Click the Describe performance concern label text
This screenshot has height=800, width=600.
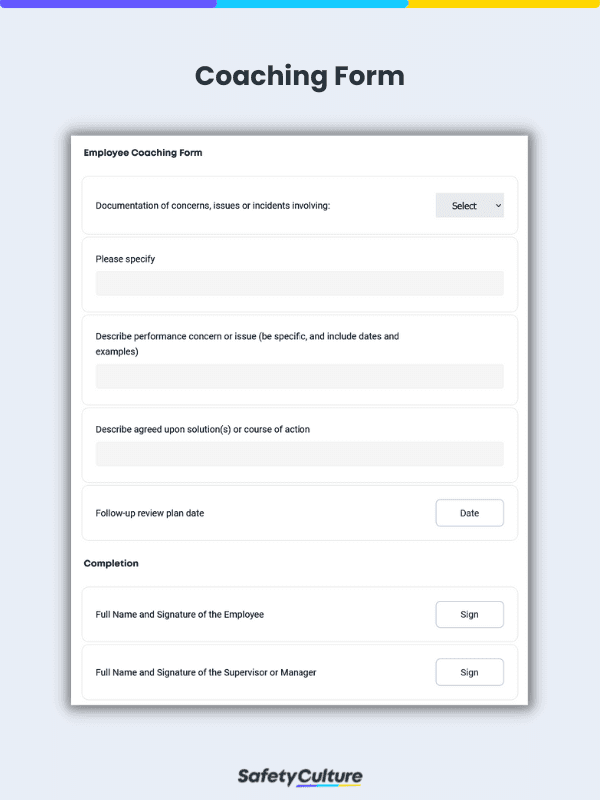pyautogui.click(x=247, y=344)
